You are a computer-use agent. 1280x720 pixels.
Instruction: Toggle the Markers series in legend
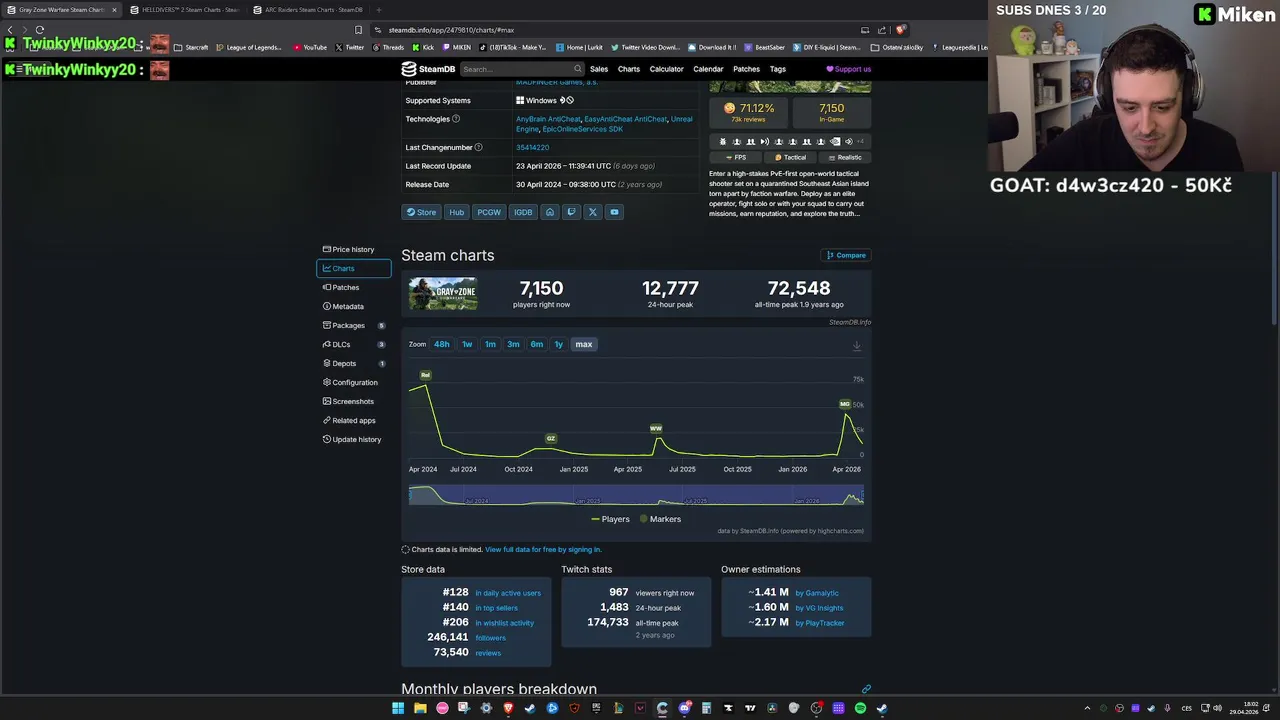coord(660,519)
